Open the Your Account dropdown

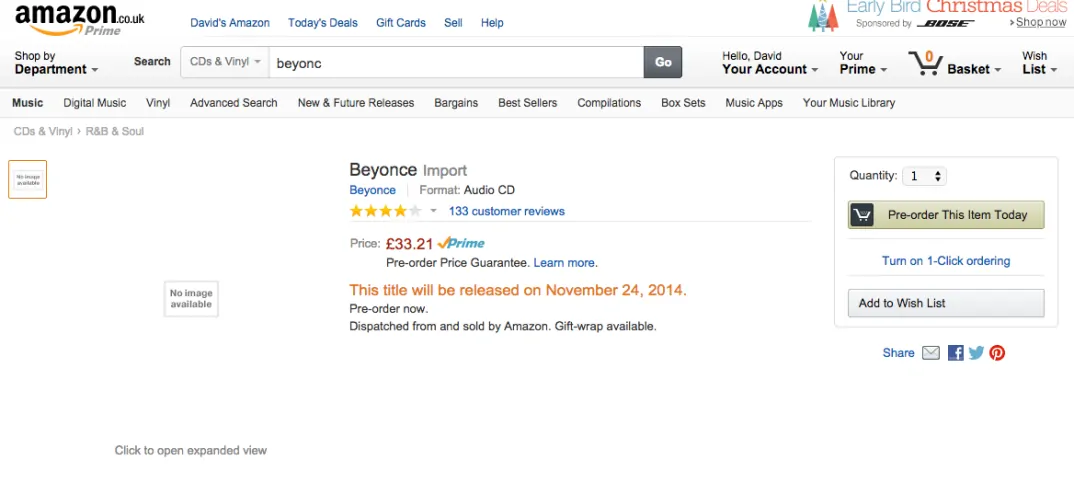769,63
